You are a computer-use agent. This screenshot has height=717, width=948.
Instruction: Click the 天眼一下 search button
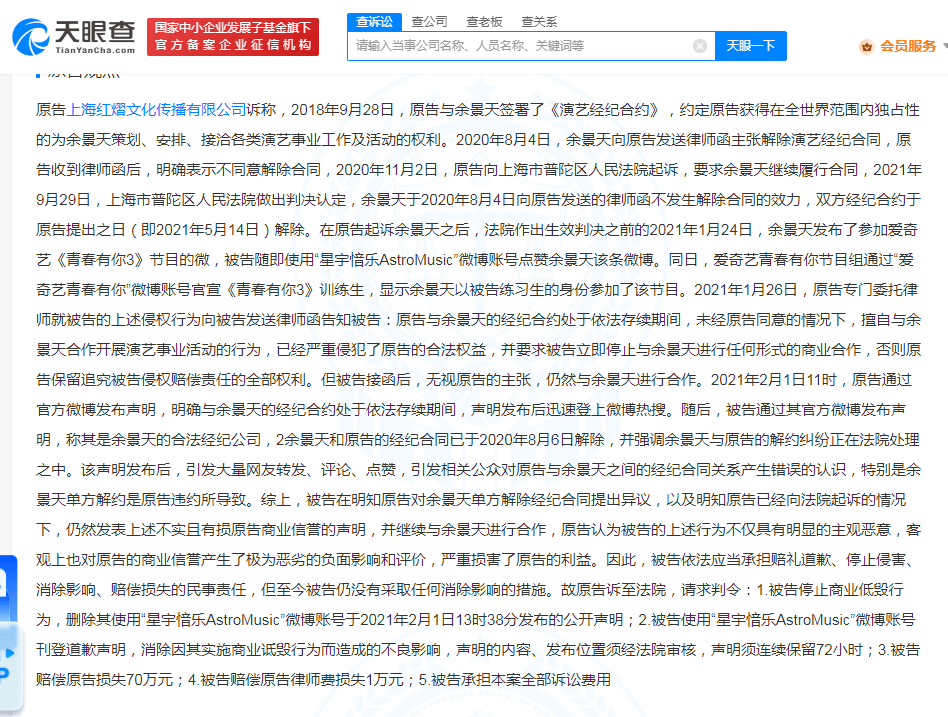[750, 46]
